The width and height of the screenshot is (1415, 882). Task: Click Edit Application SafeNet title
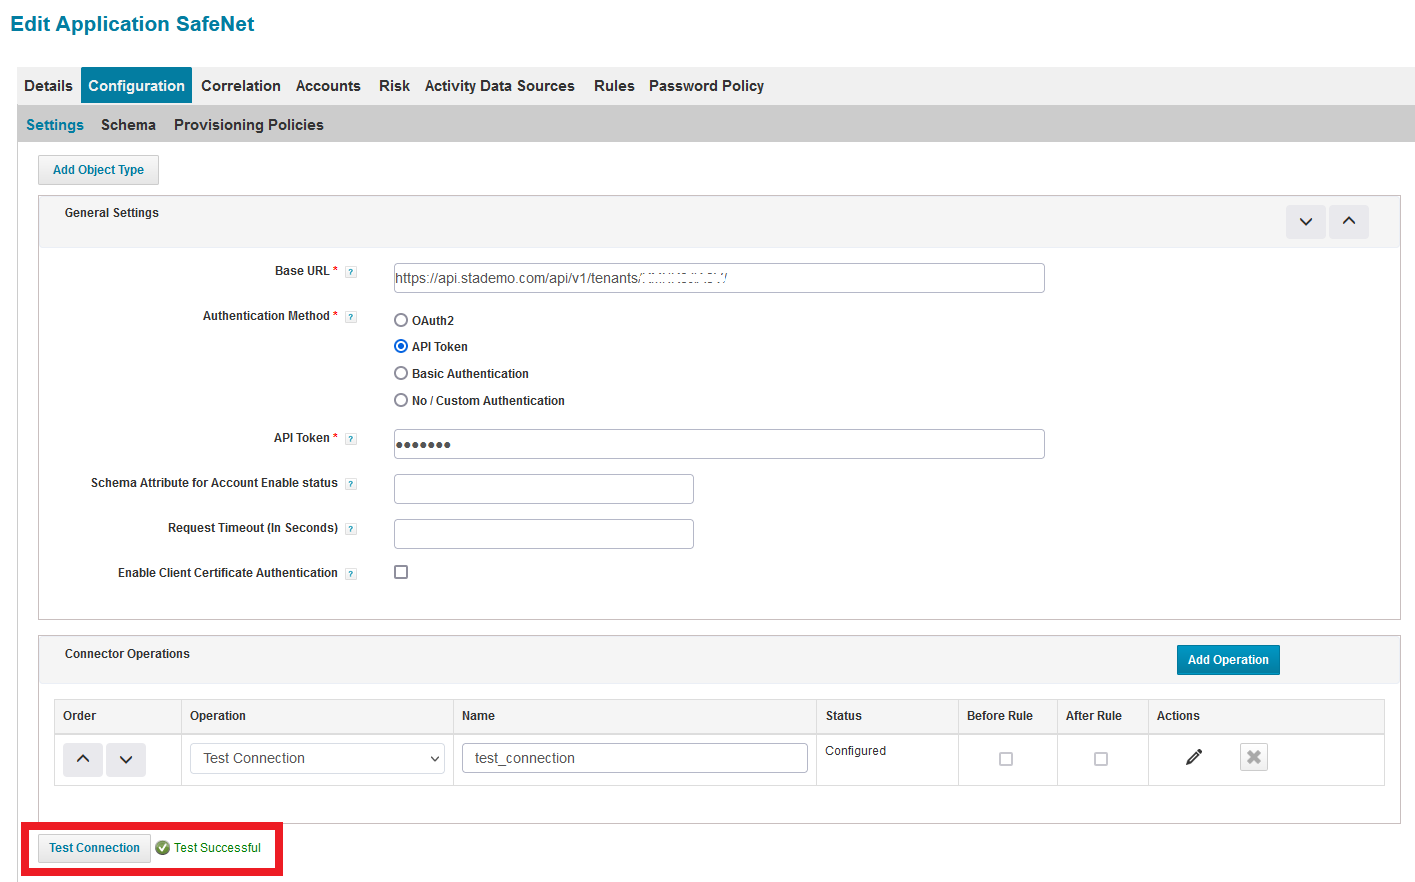pos(132,24)
